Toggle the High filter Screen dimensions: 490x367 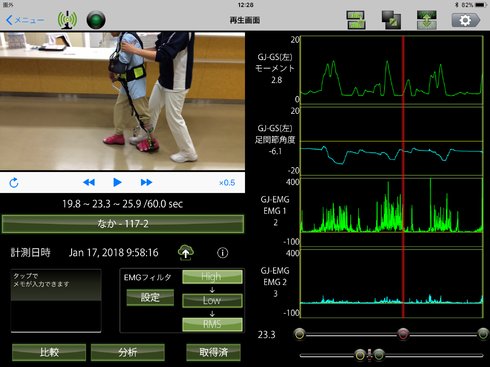point(212,277)
